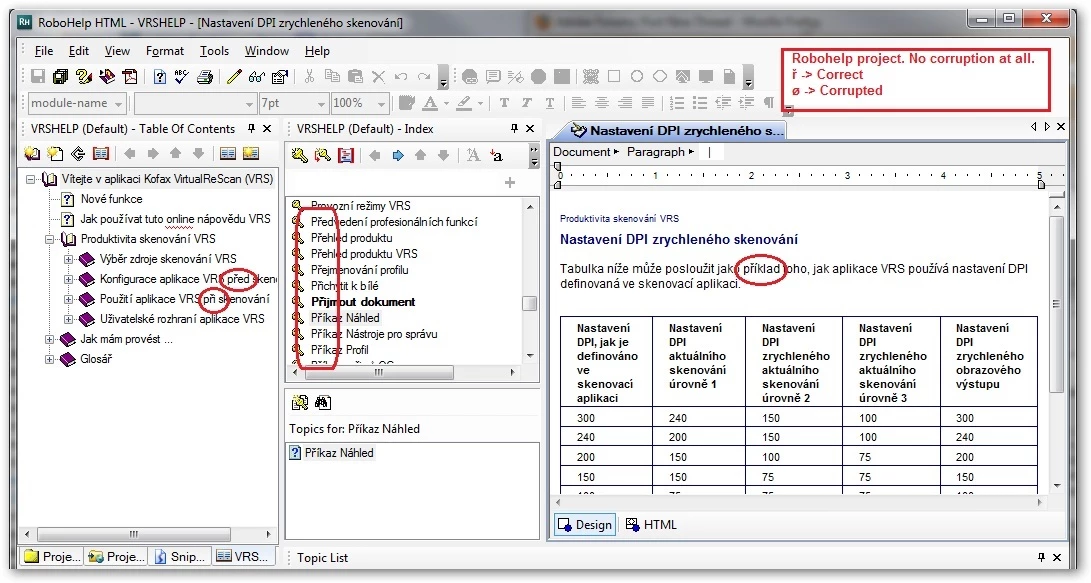Viewport: 1091px width, 583px height.
Task: Click the paragraph marks ¶ icon
Action: pyautogui.click(x=769, y=103)
